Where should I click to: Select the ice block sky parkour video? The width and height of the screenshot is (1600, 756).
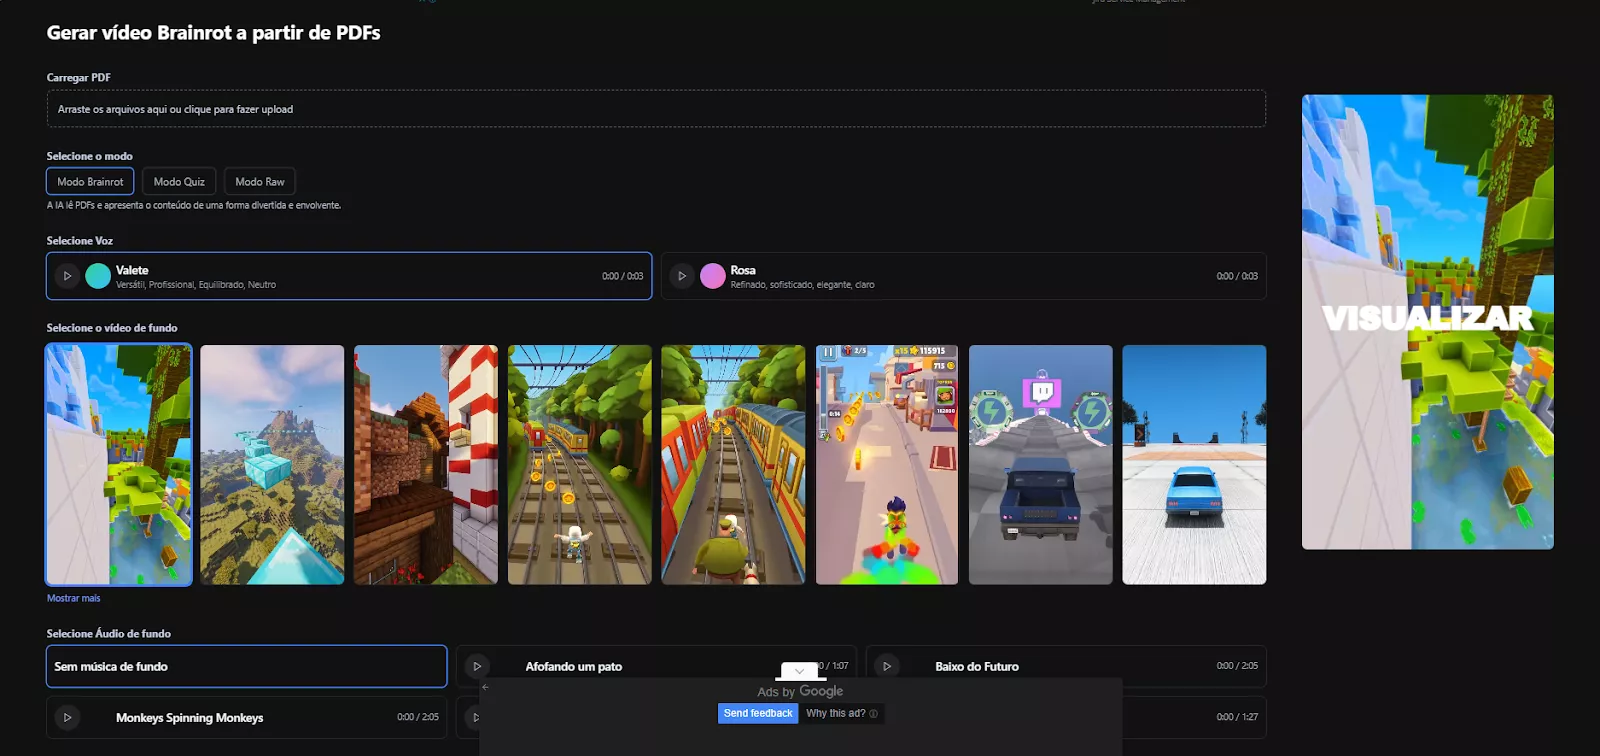click(x=272, y=465)
